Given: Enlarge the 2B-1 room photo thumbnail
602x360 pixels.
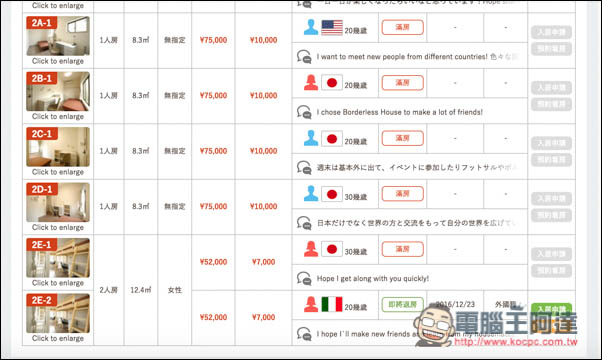Looking at the screenshot, I should point(58,91).
